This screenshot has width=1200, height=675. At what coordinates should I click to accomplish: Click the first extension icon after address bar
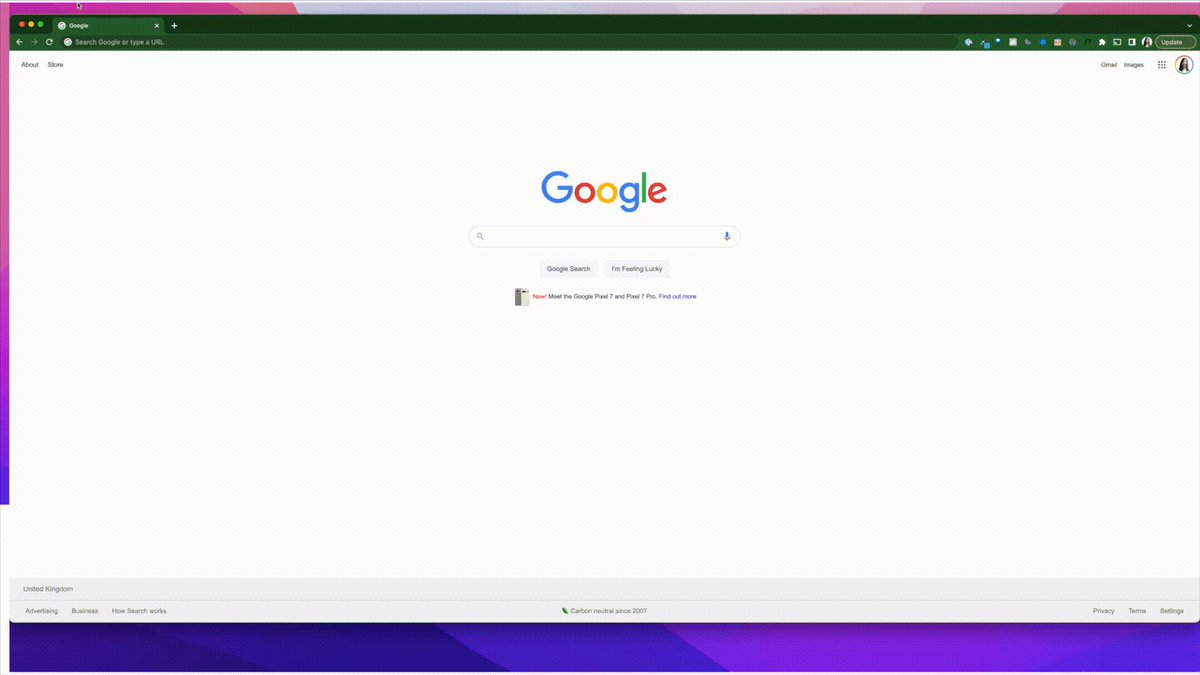click(969, 42)
